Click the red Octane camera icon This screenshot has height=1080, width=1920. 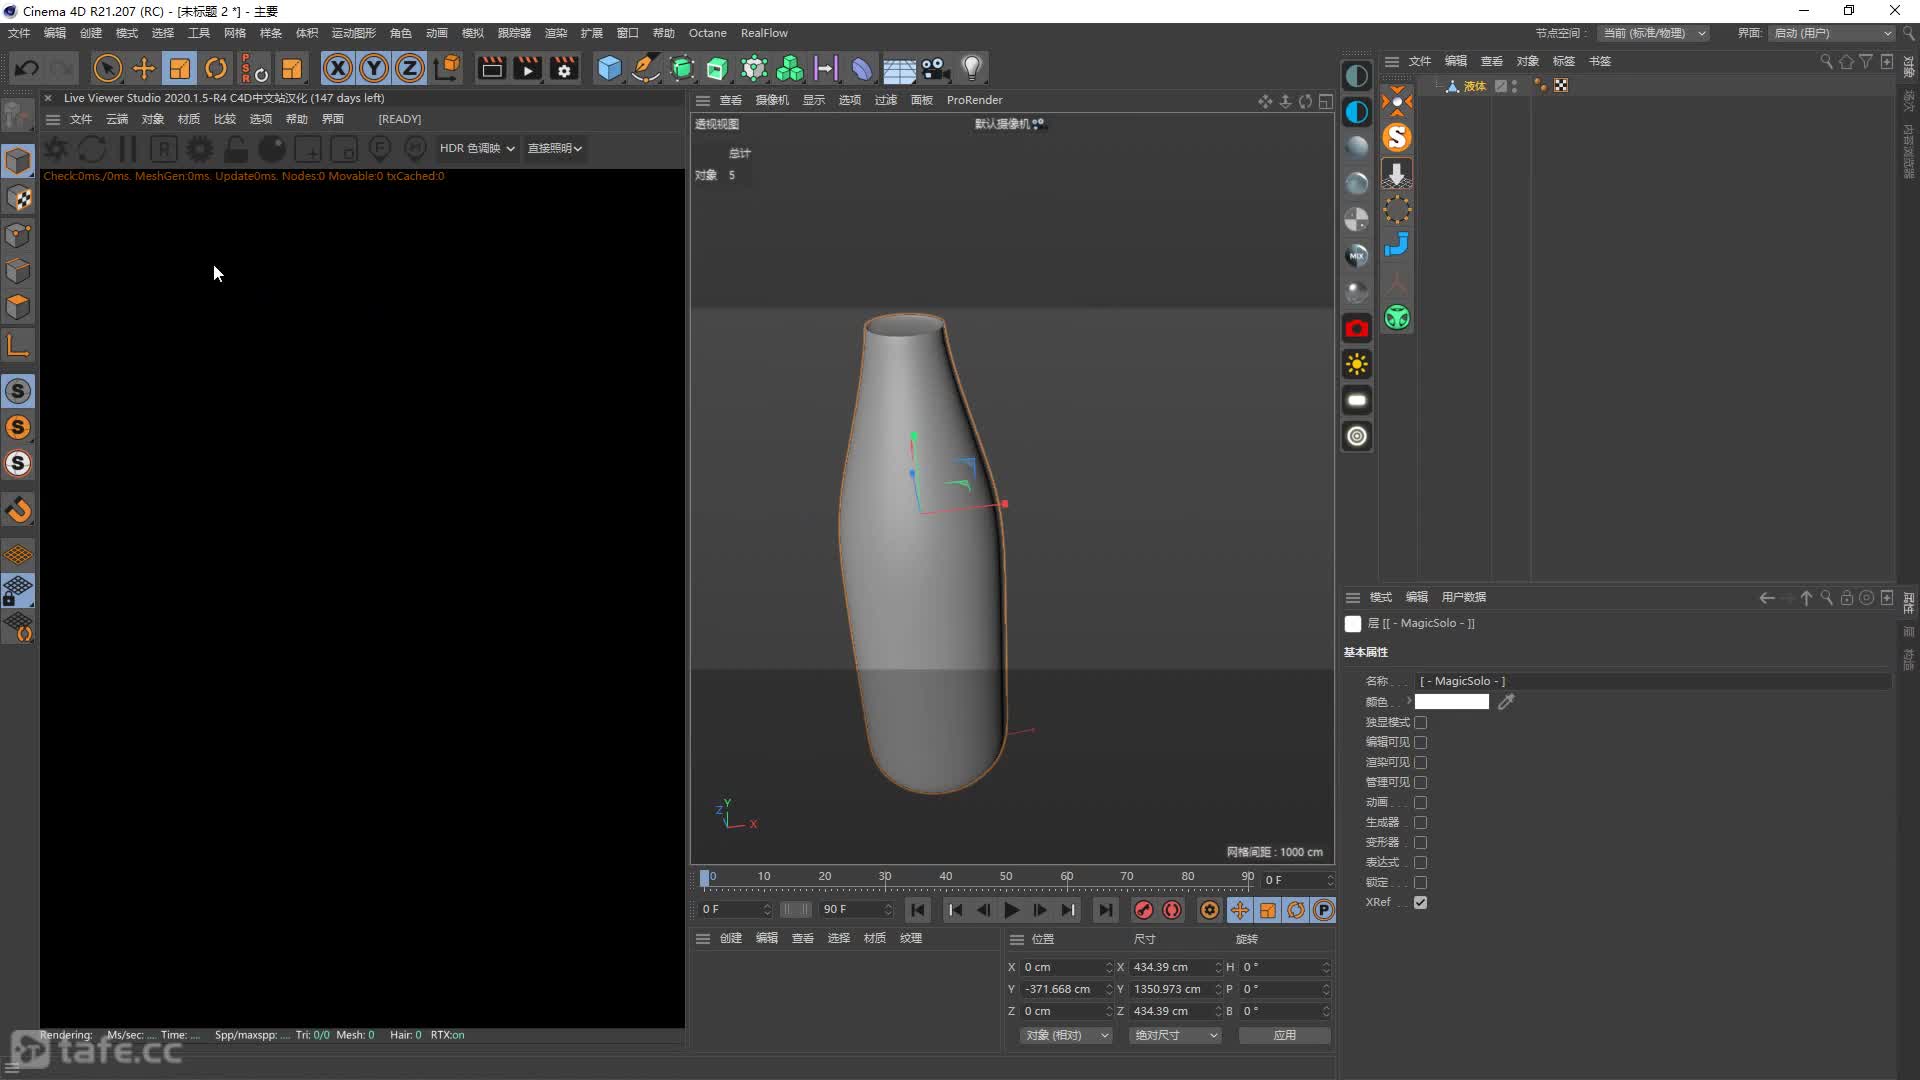click(x=1357, y=328)
